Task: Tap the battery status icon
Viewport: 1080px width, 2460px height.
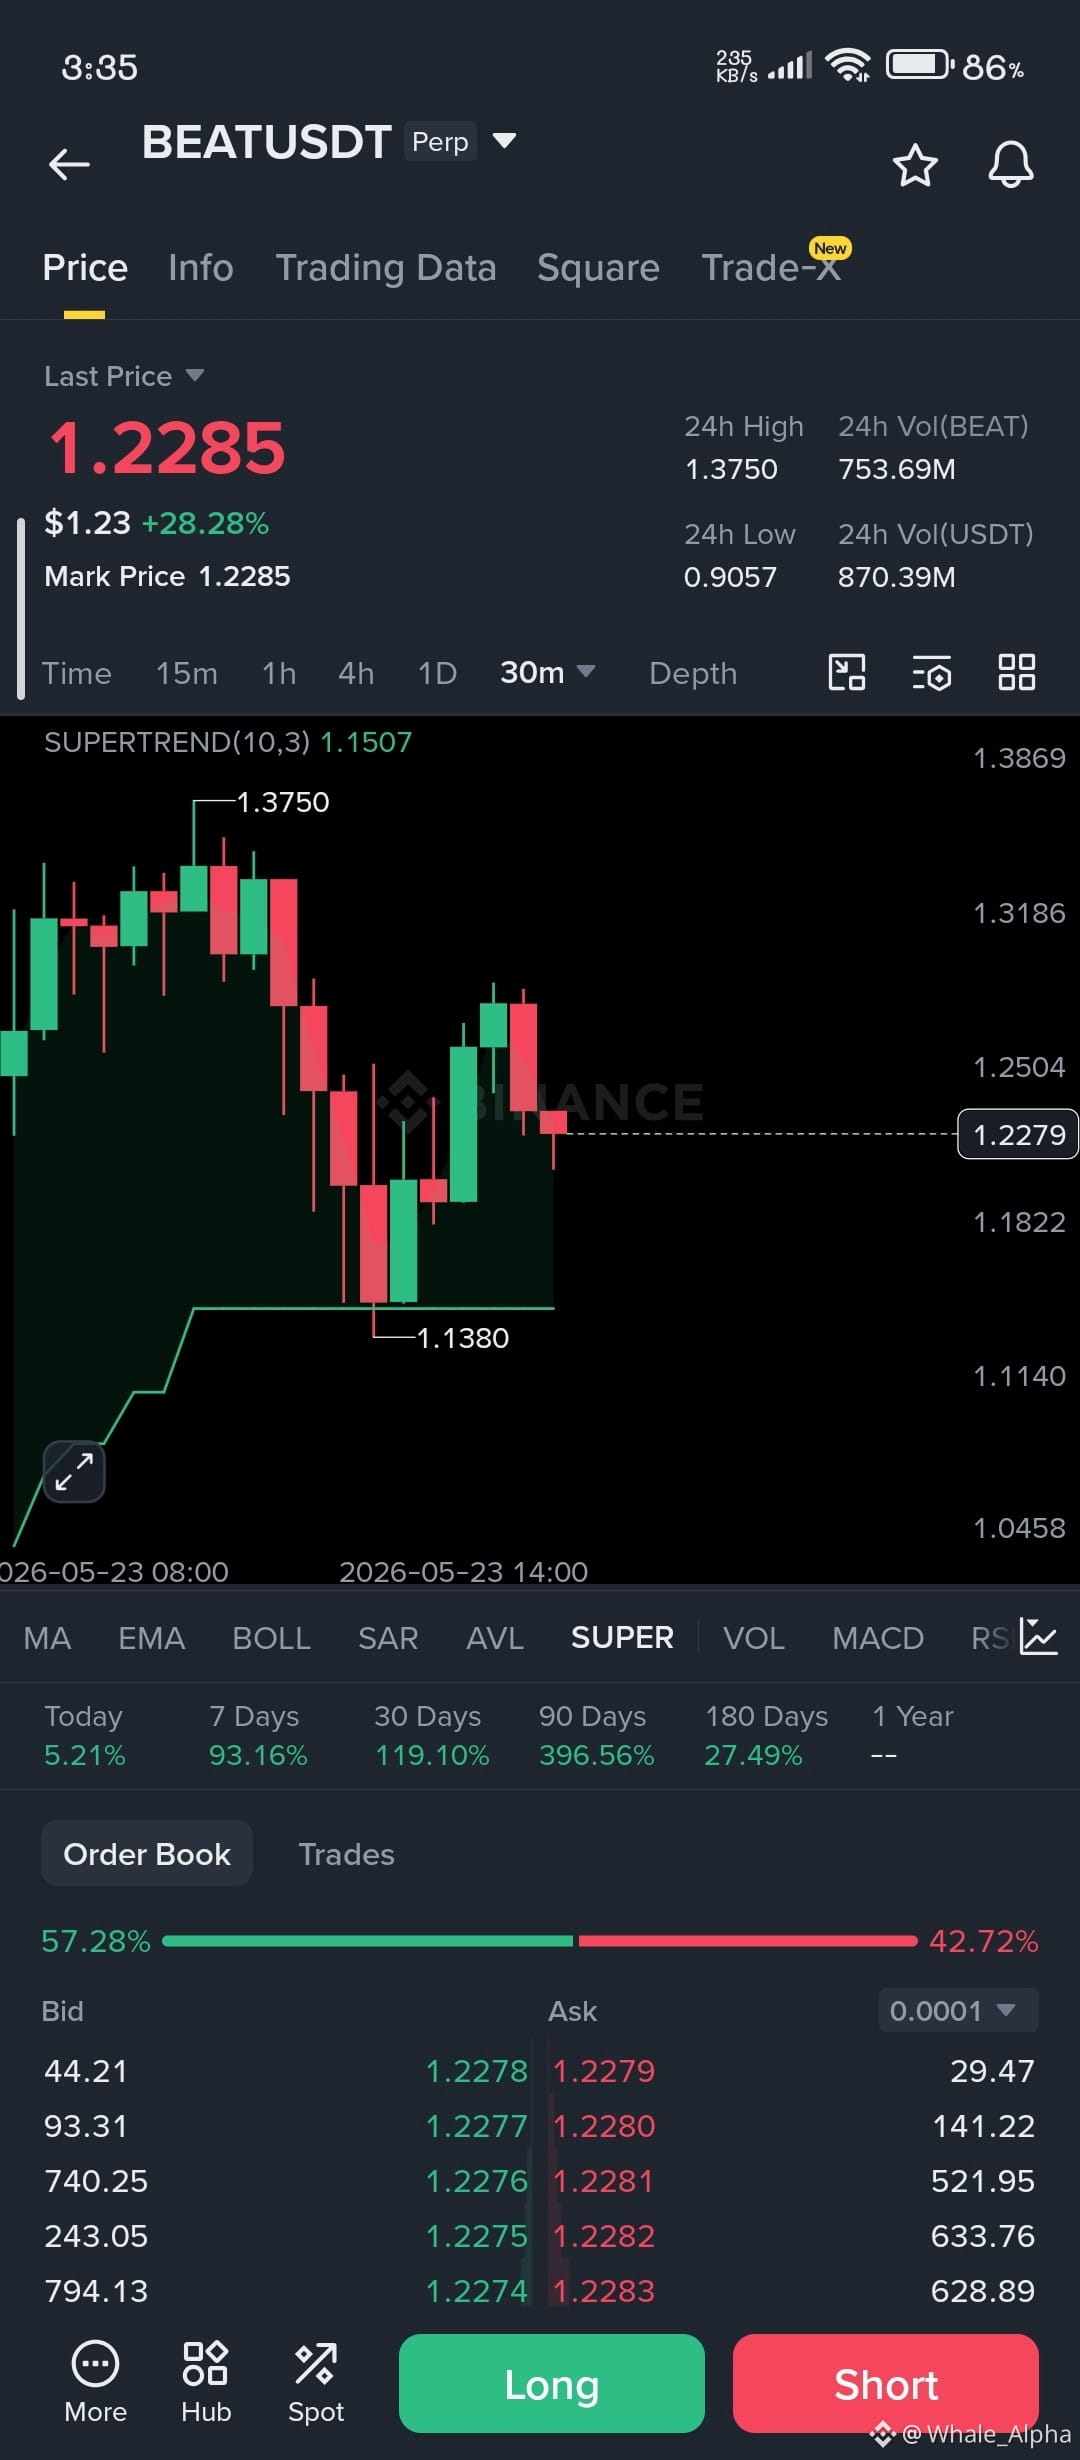Action: 919,65
